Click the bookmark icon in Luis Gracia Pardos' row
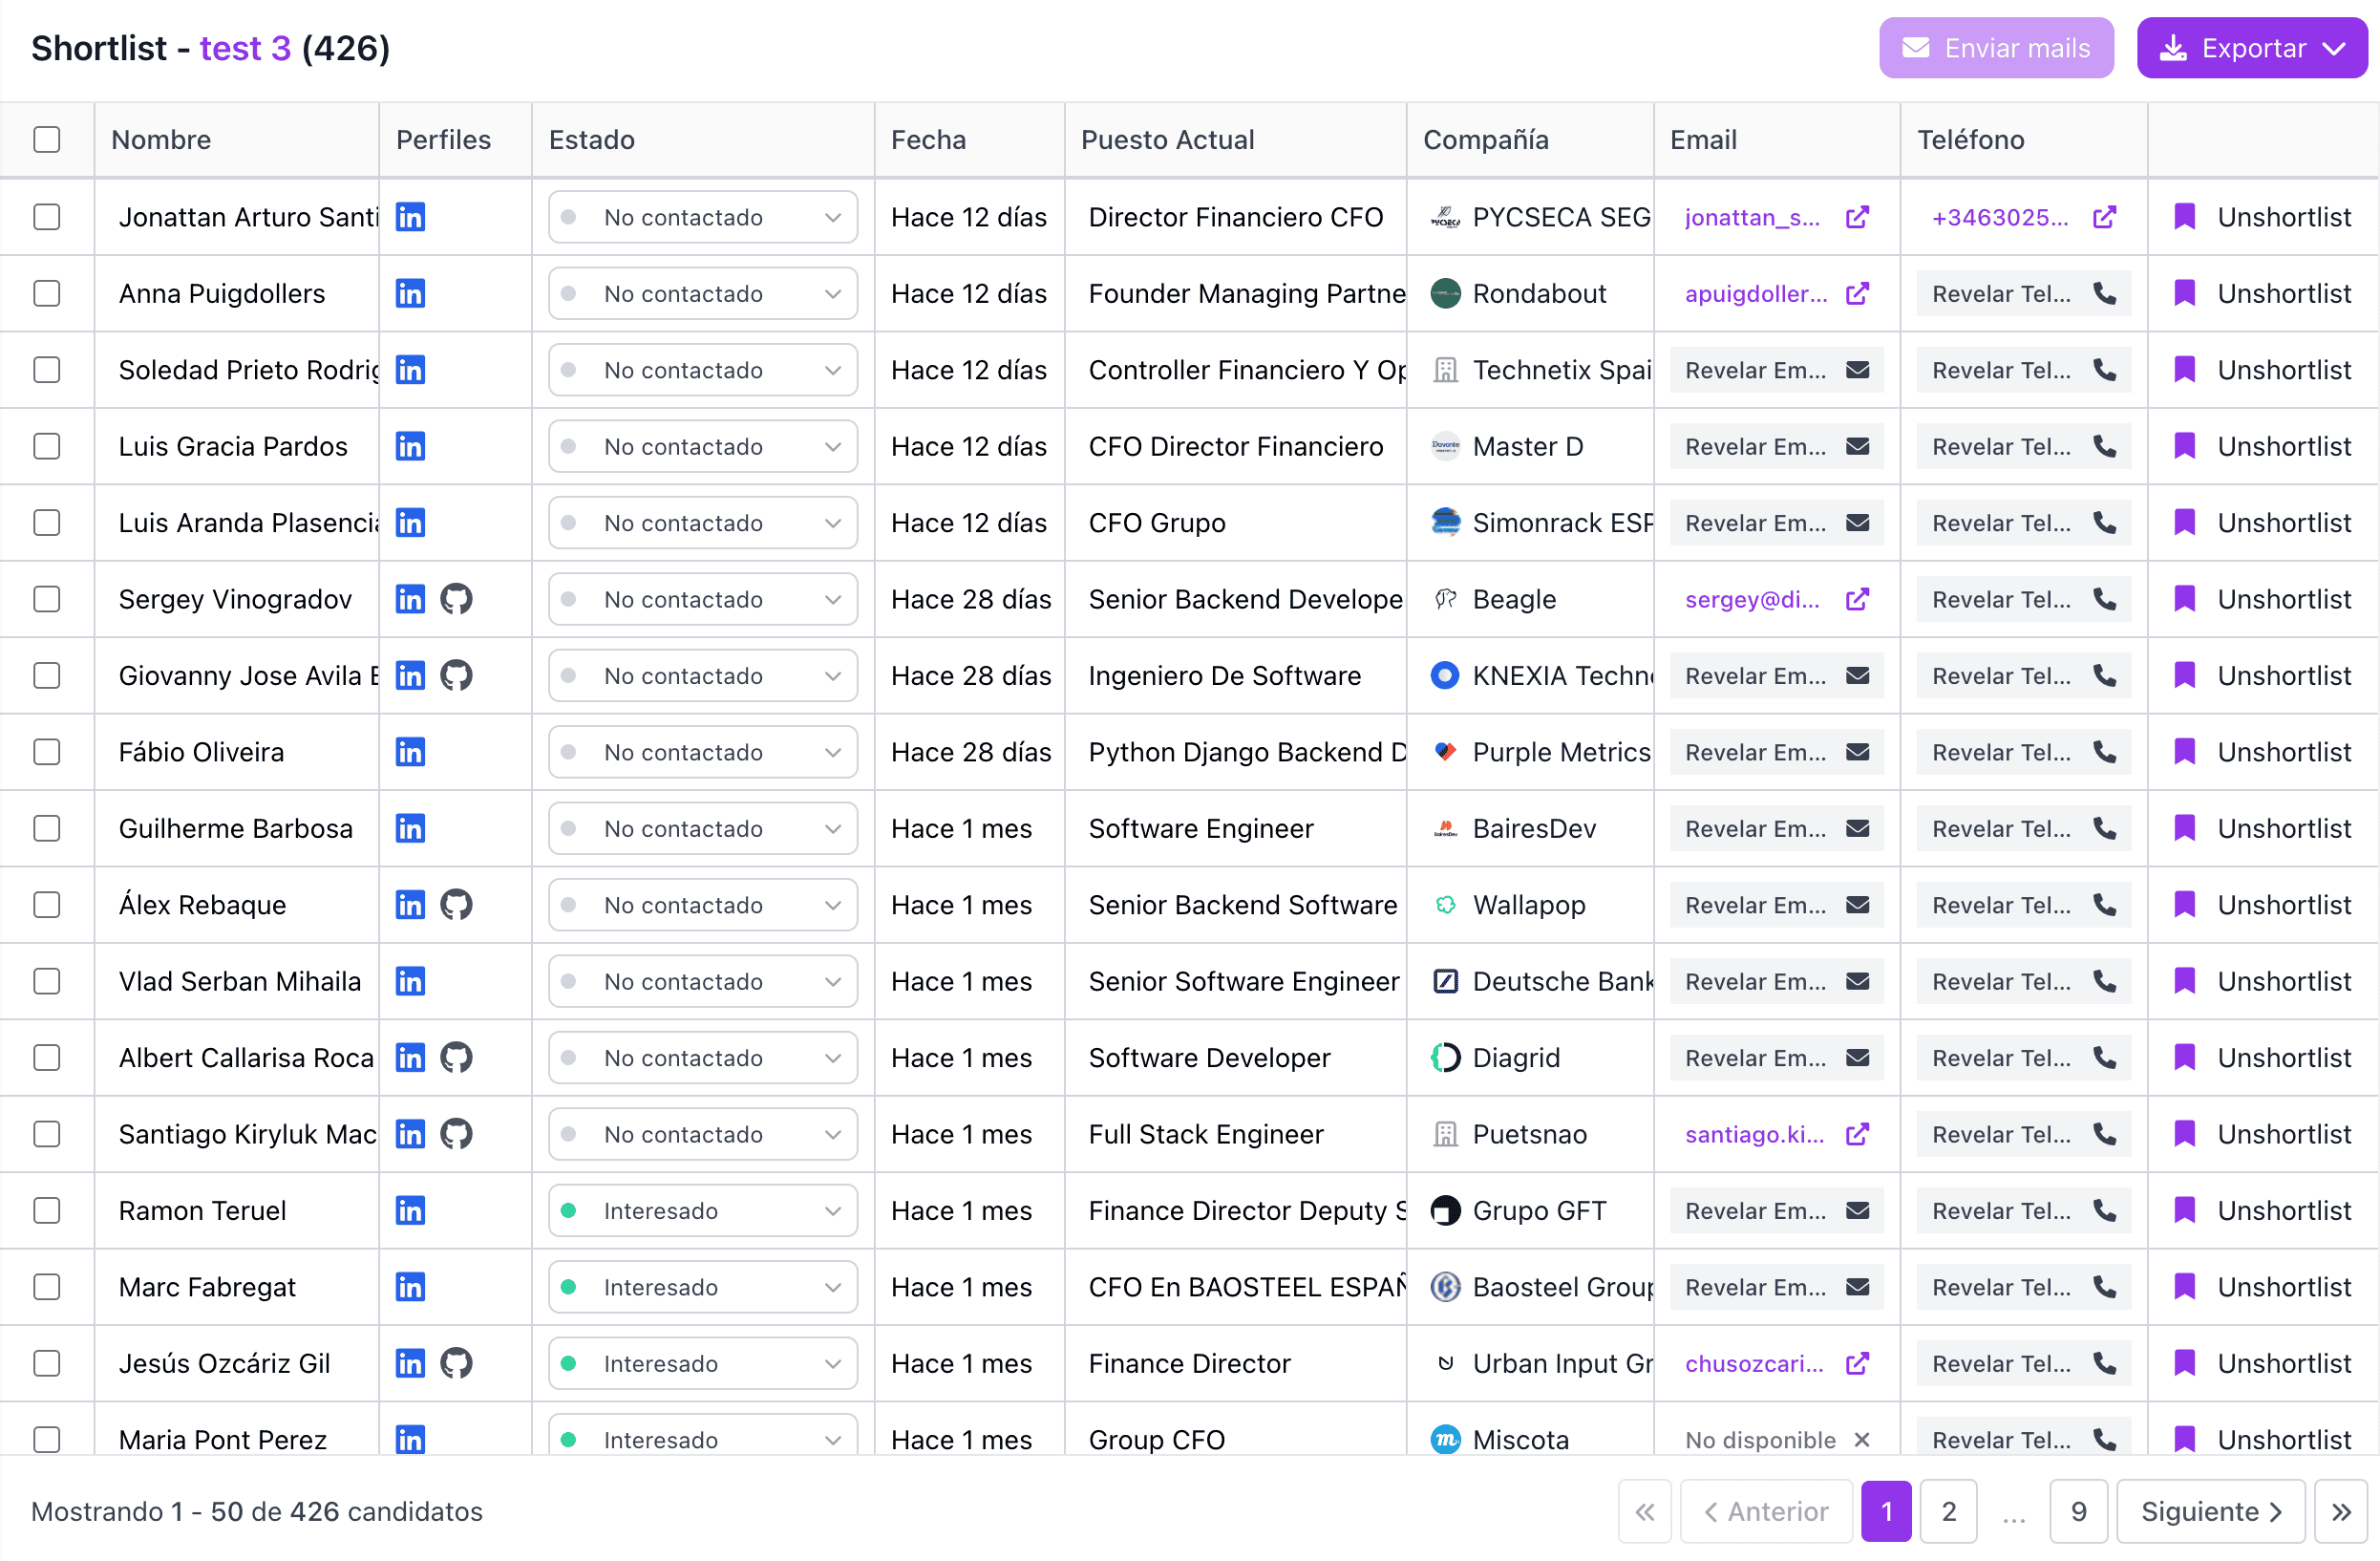 click(x=2184, y=446)
